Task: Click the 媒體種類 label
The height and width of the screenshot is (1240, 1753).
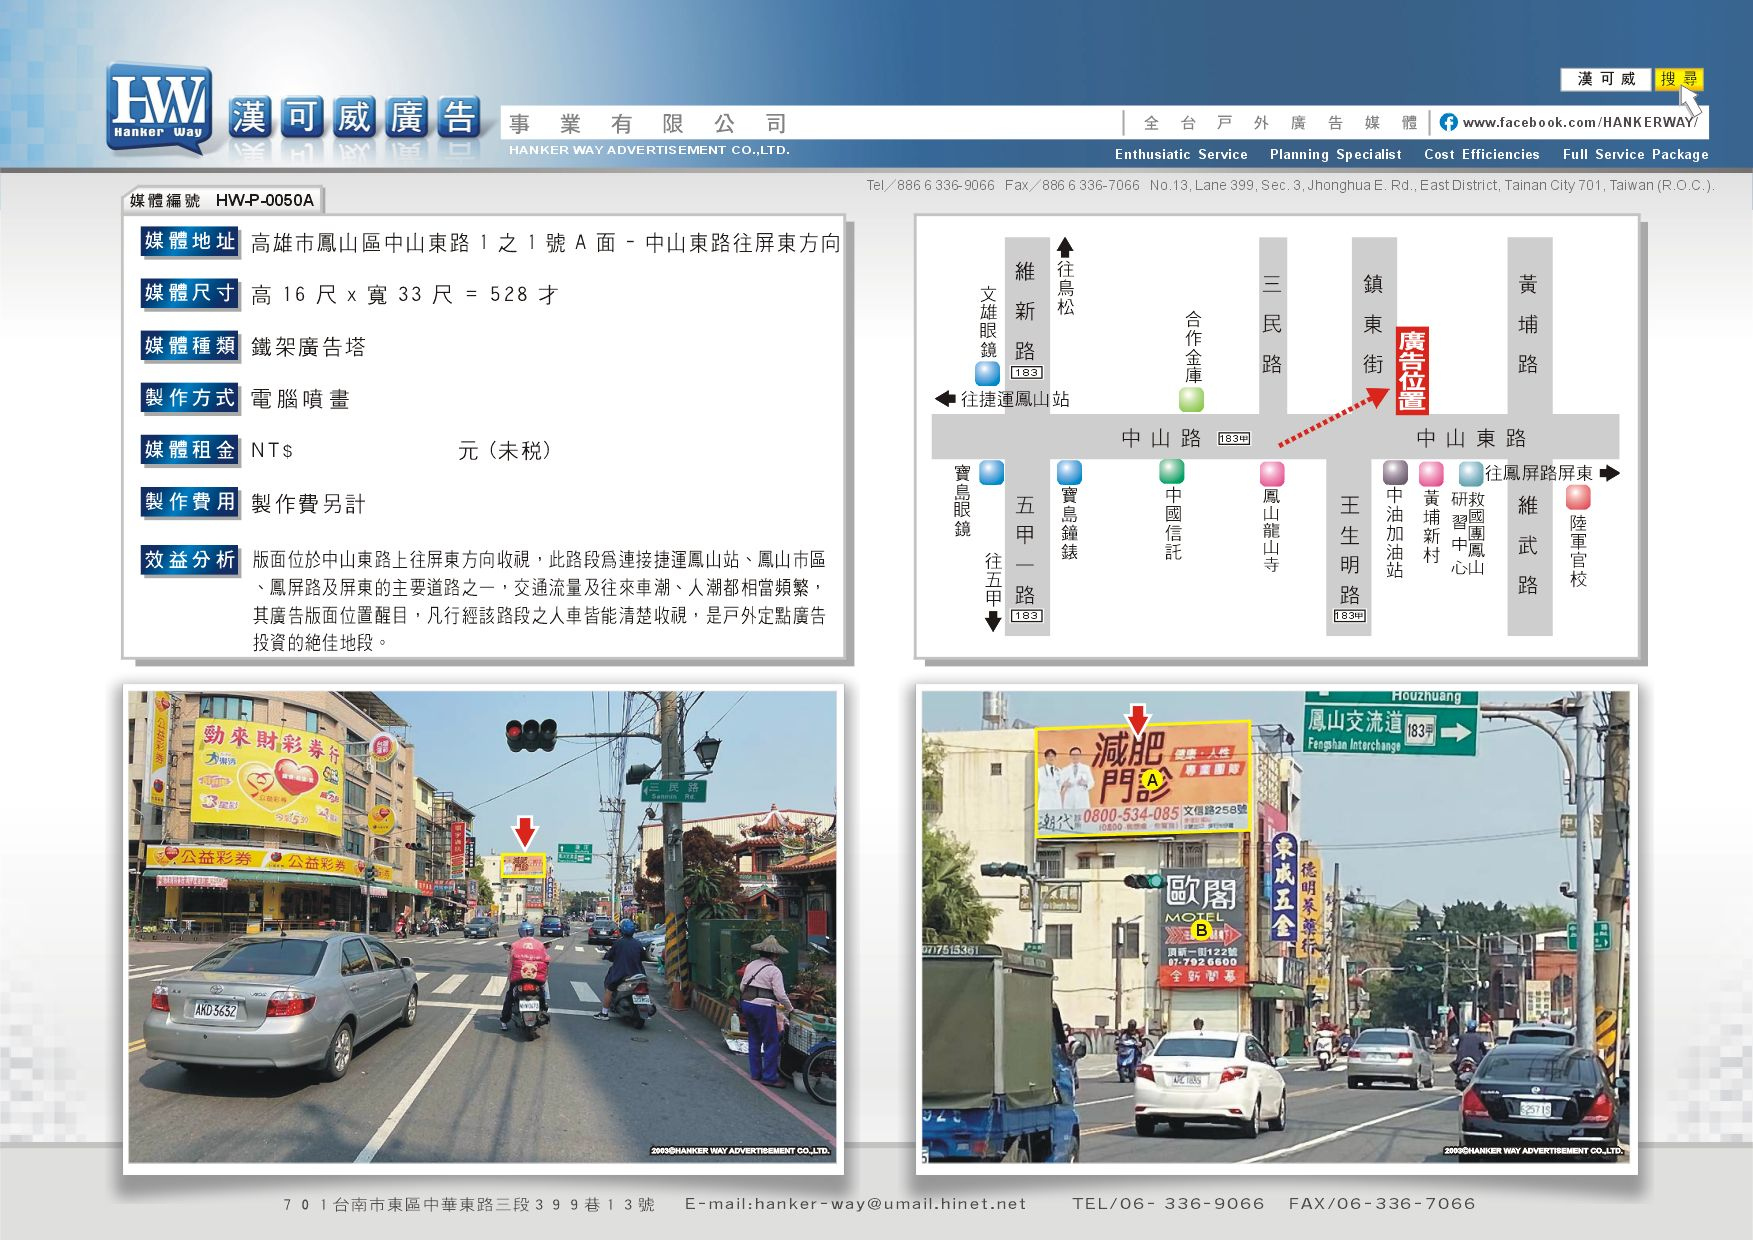Action: [x=190, y=346]
